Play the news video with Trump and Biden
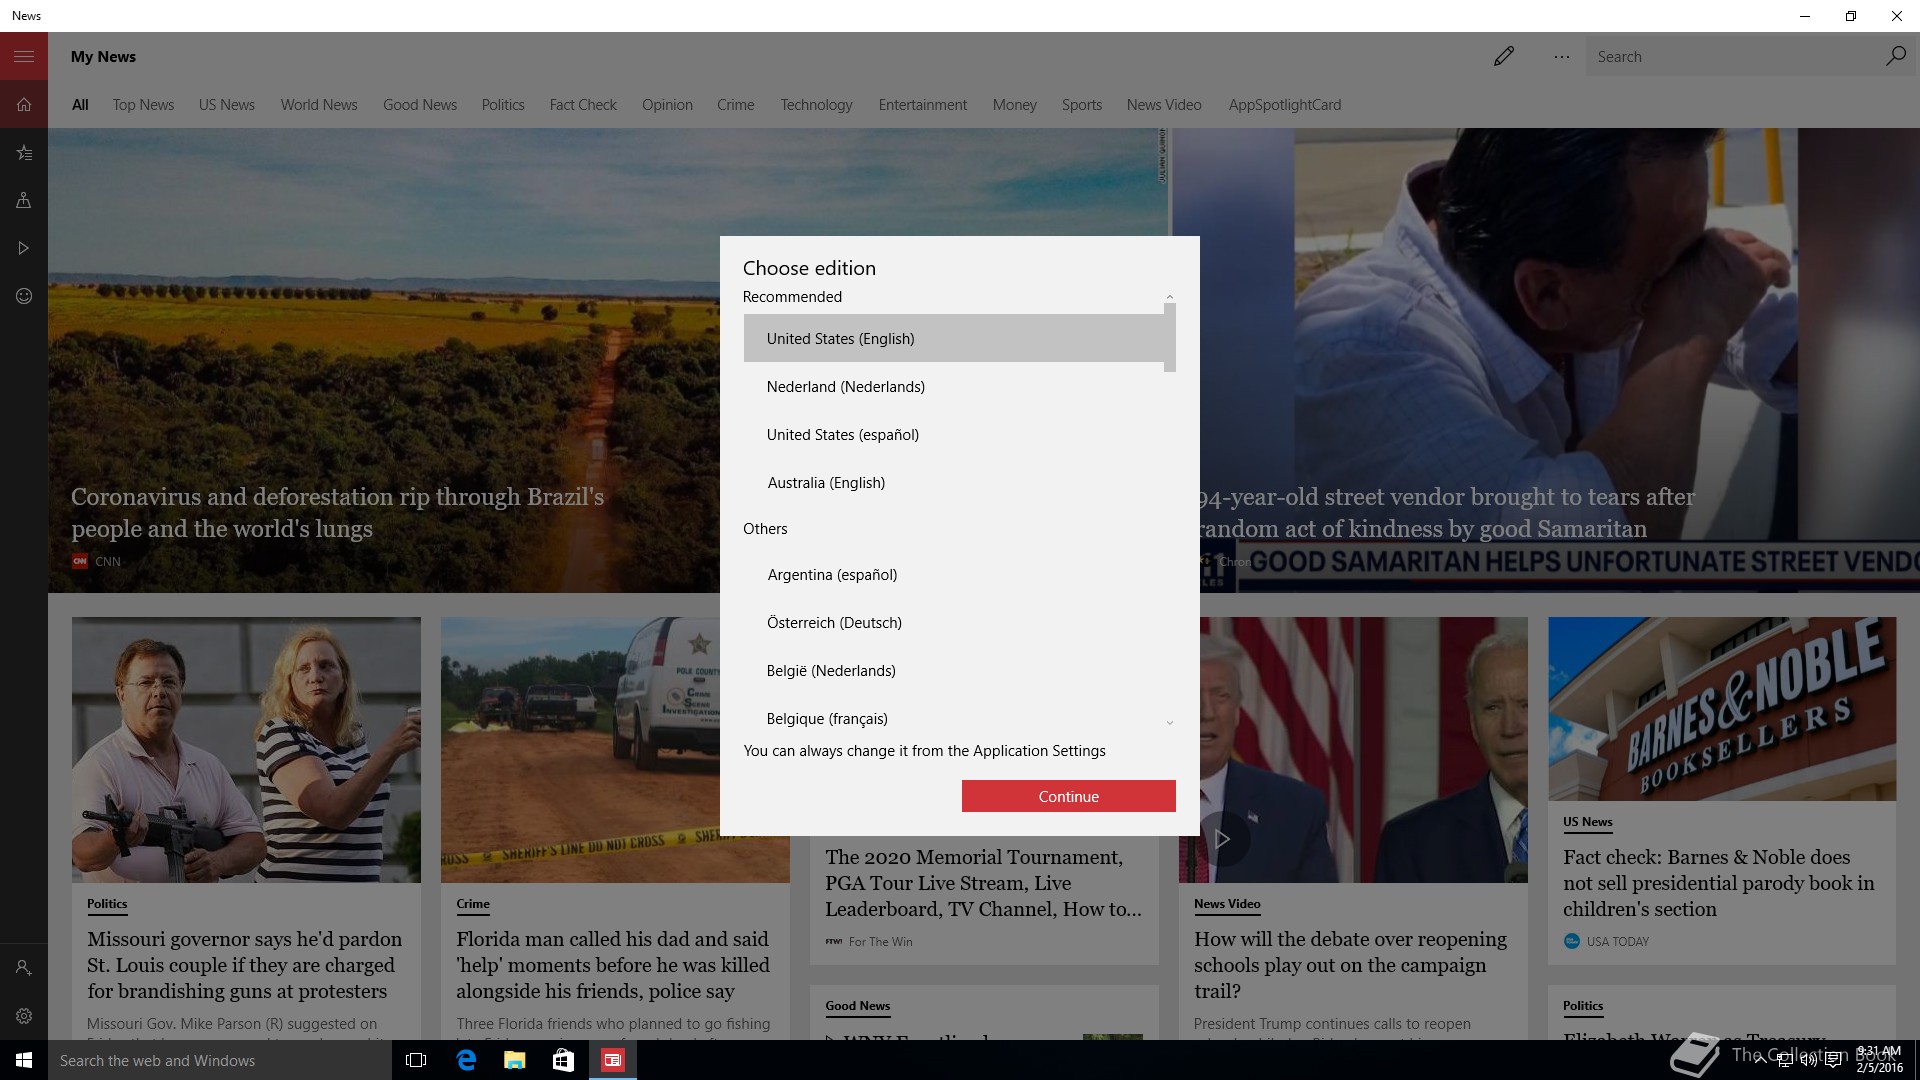This screenshot has height=1080, width=1920. pos(1221,838)
